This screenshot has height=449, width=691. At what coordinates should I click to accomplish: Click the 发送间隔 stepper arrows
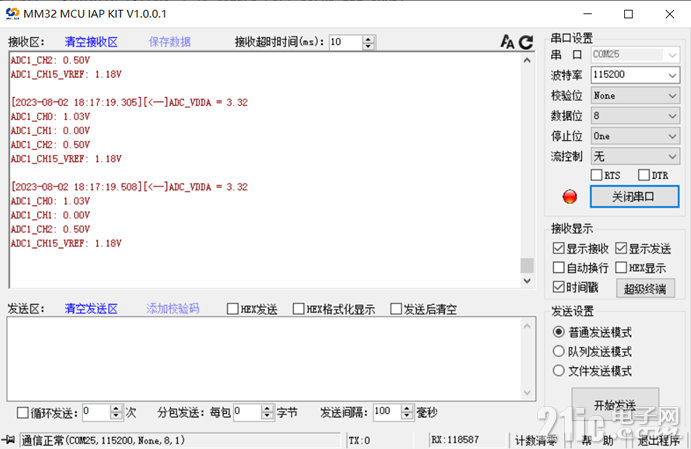click(407, 412)
